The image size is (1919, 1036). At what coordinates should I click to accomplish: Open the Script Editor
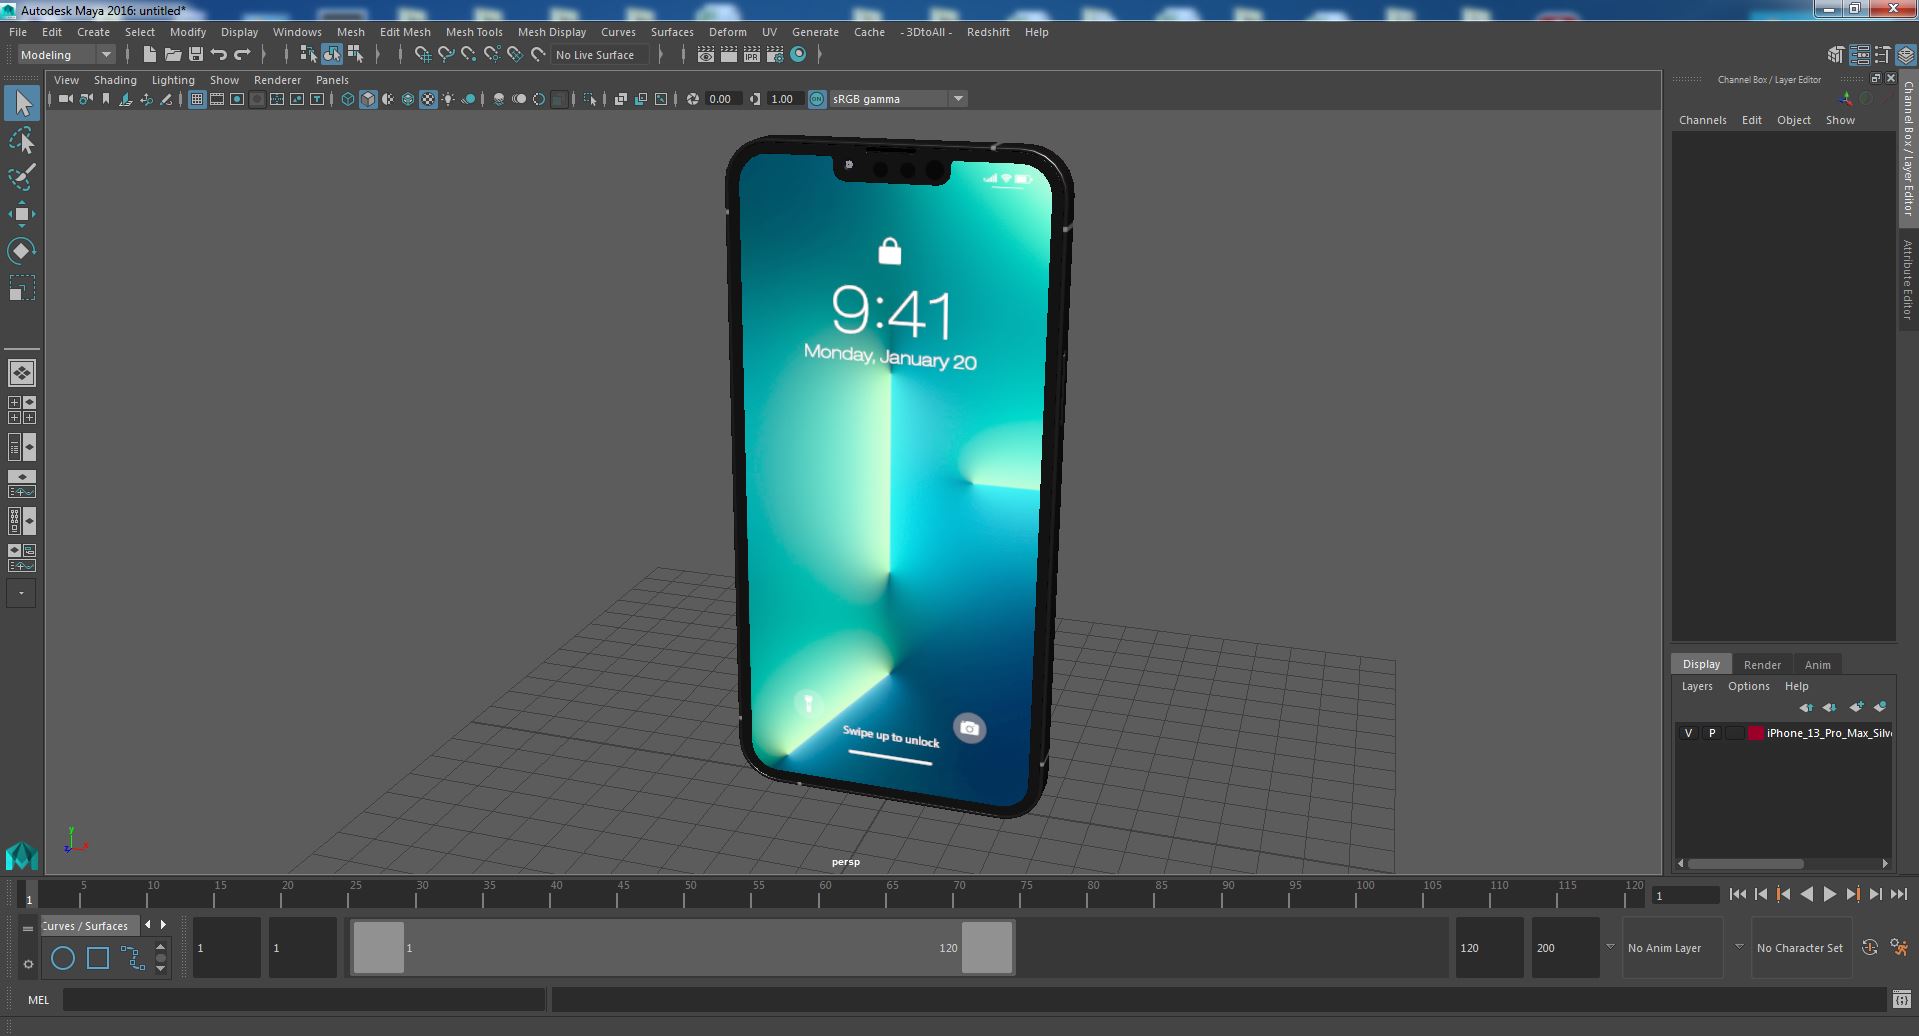pos(1901,999)
